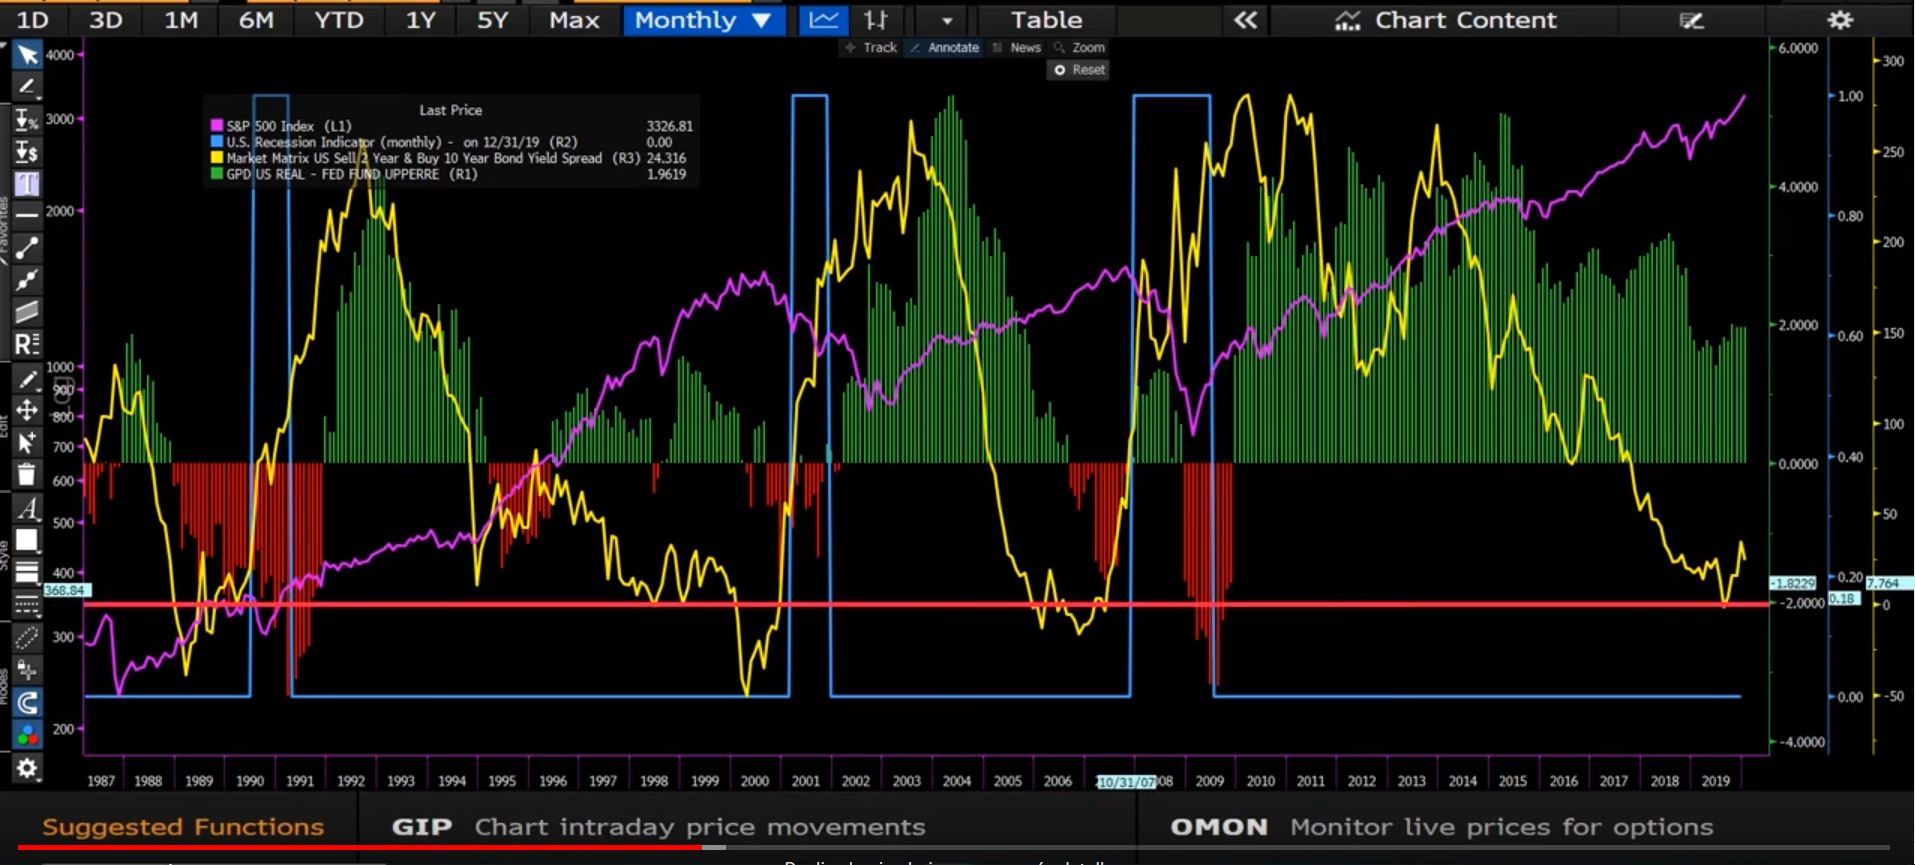This screenshot has height=865, width=1915.
Task: Click the Reset button
Action: [x=1079, y=70]
